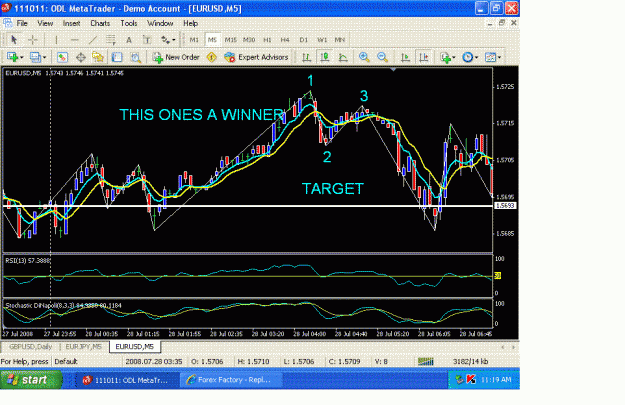Switch to Candlesticks chart display

(325, 57)
